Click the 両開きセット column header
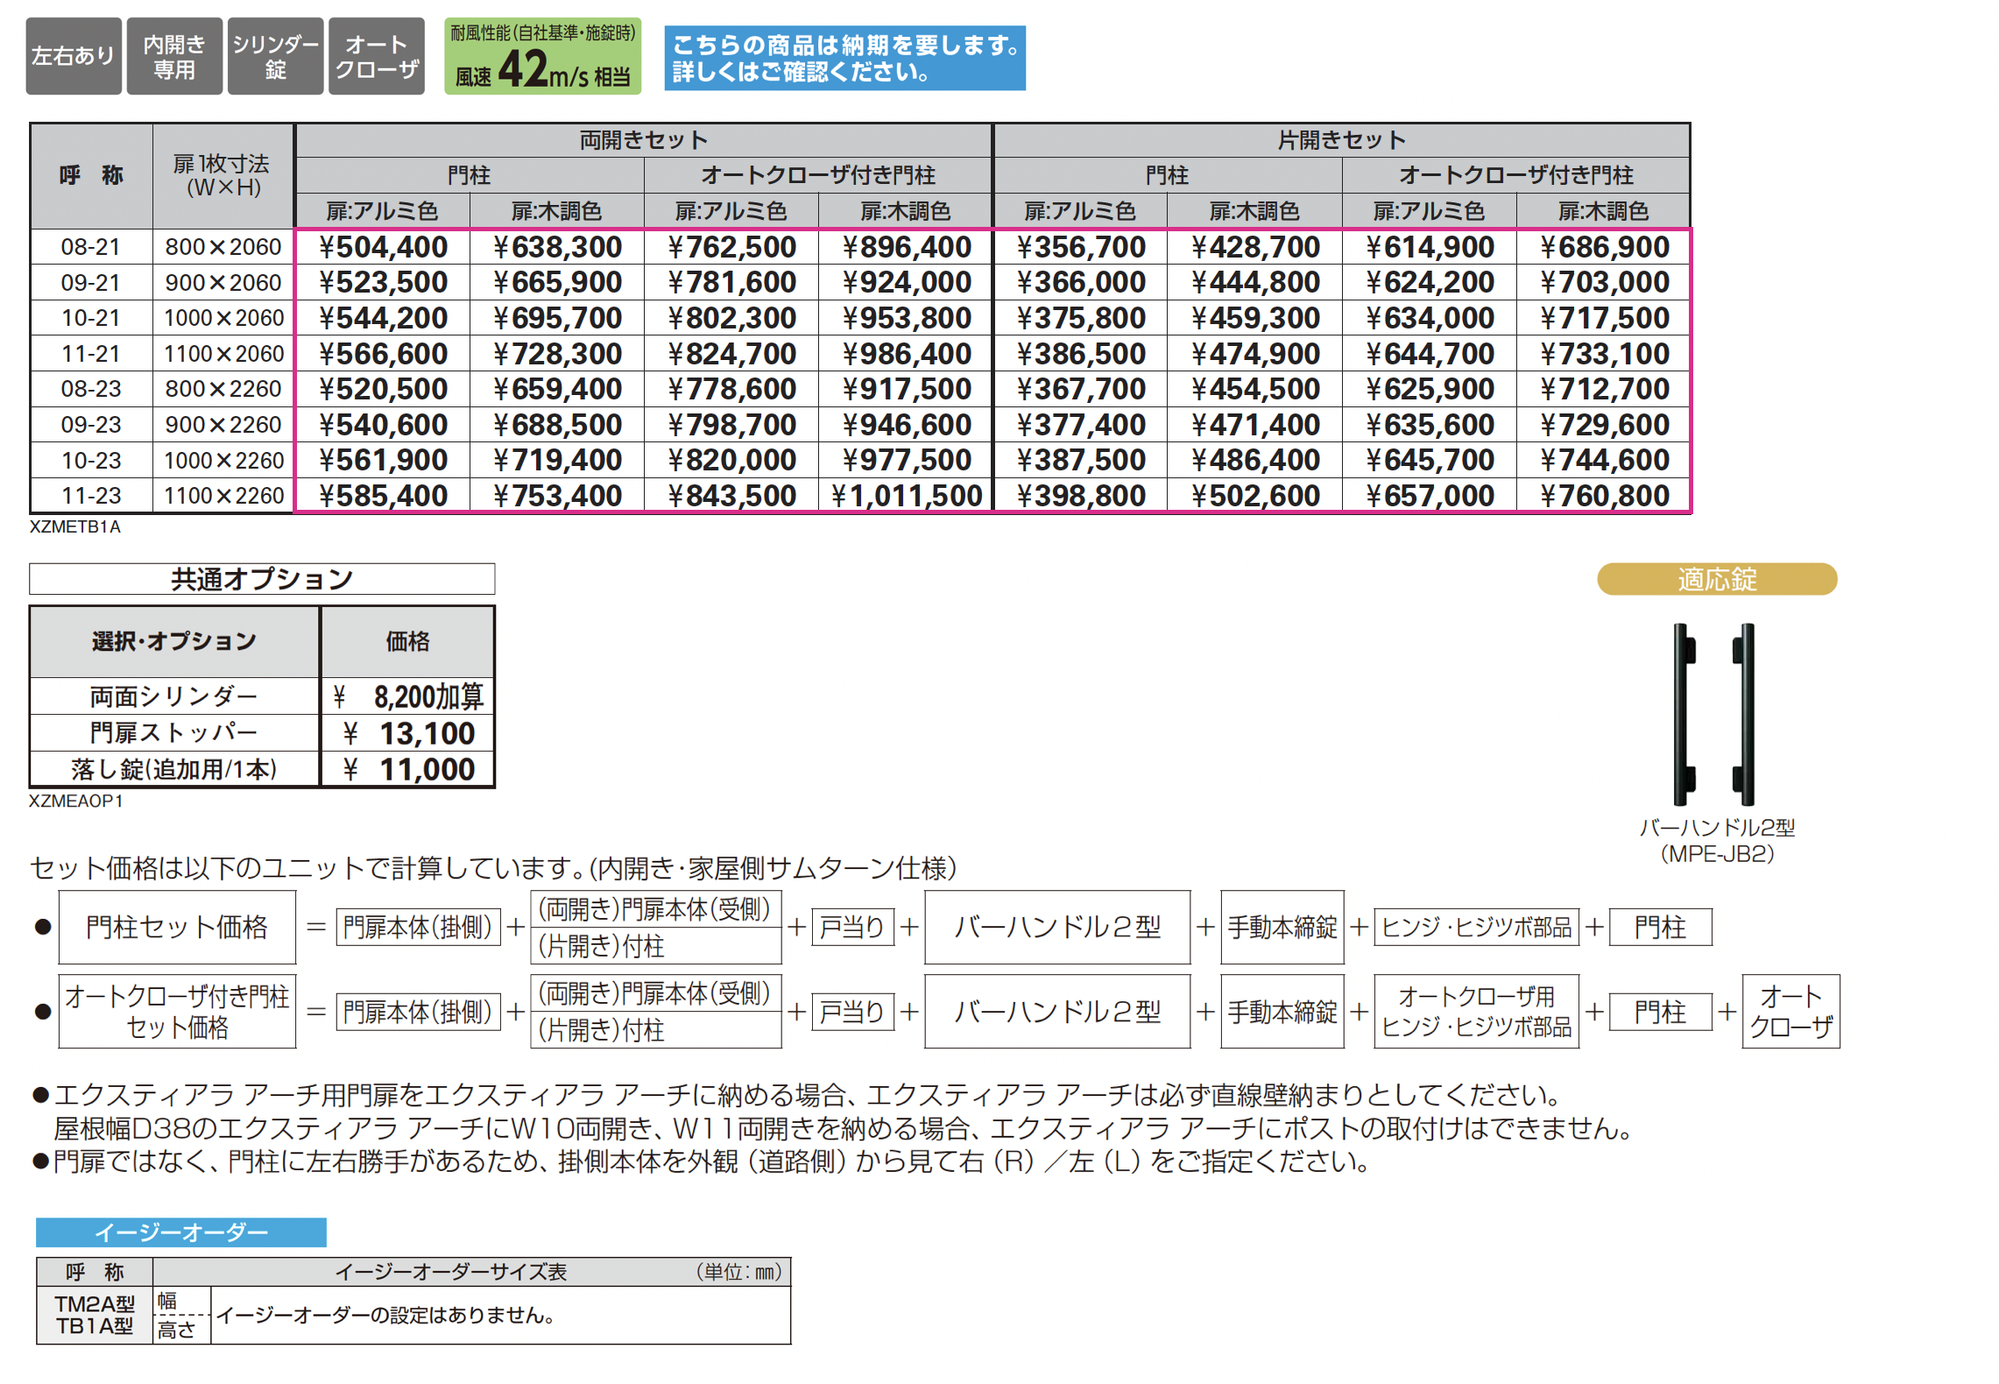Screen dimensions: 1999x1384 point(643,140)
